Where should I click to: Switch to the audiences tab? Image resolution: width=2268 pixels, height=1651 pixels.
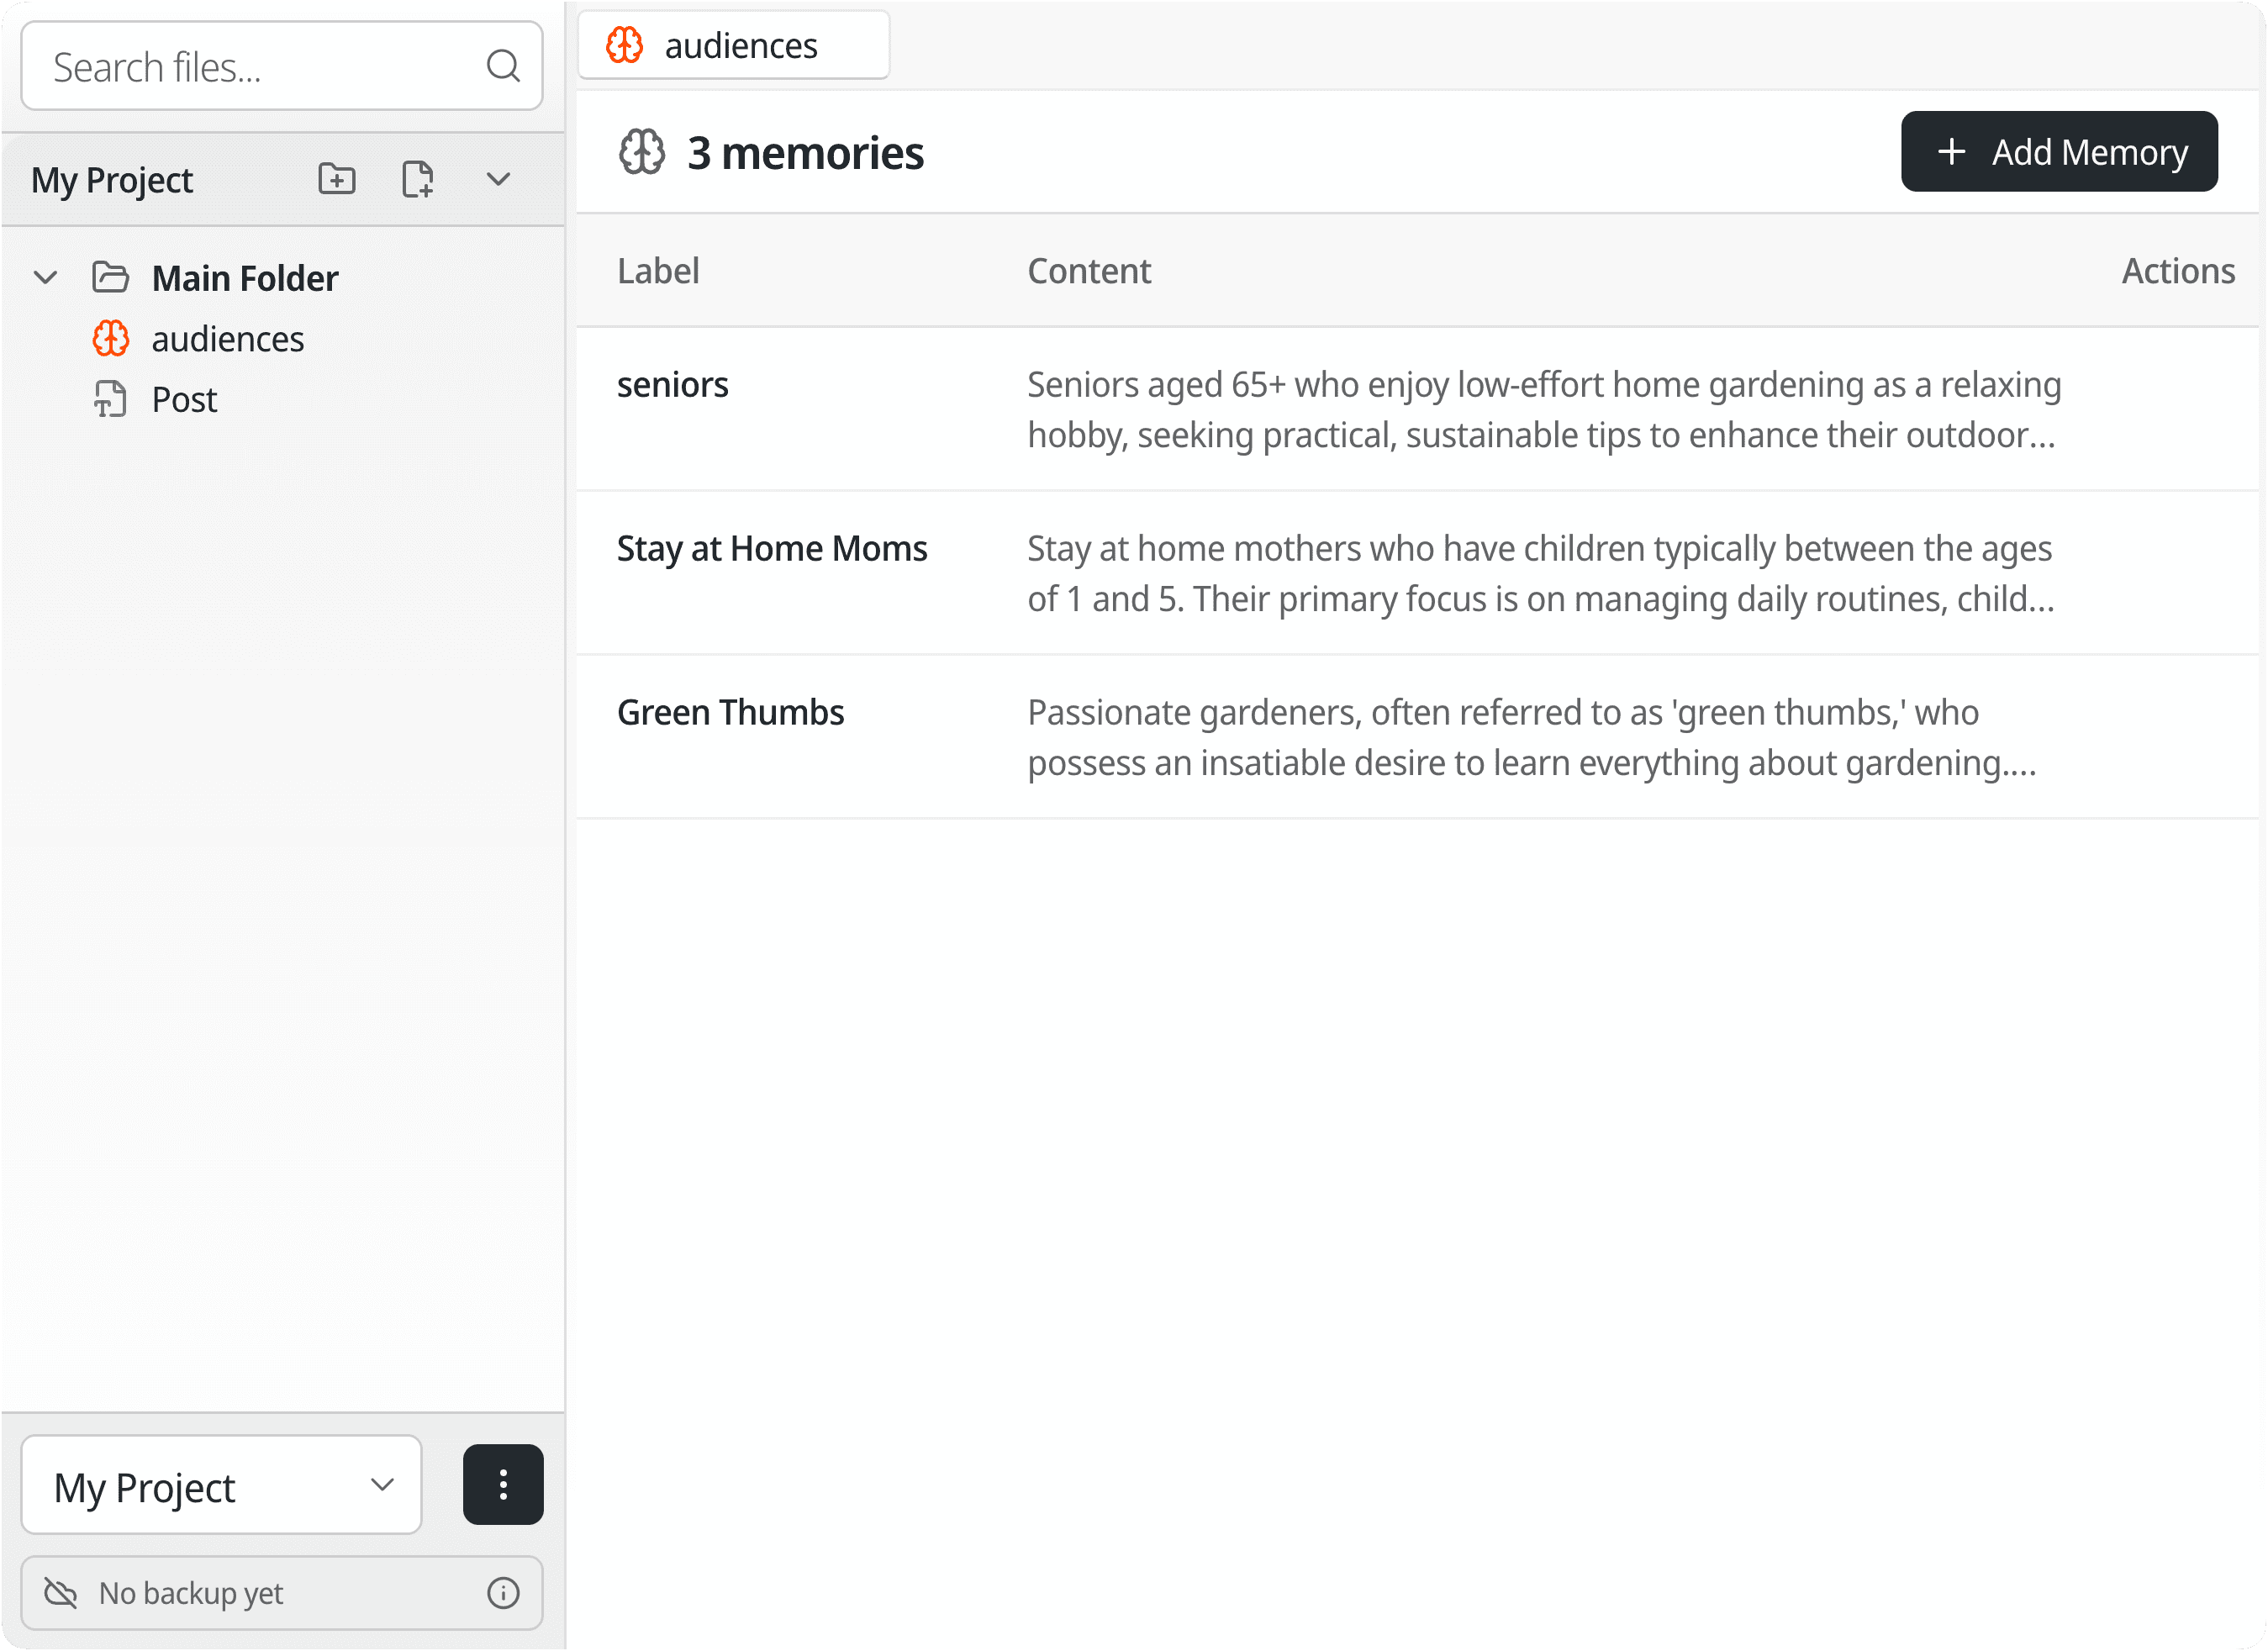[x=734, y=46]
